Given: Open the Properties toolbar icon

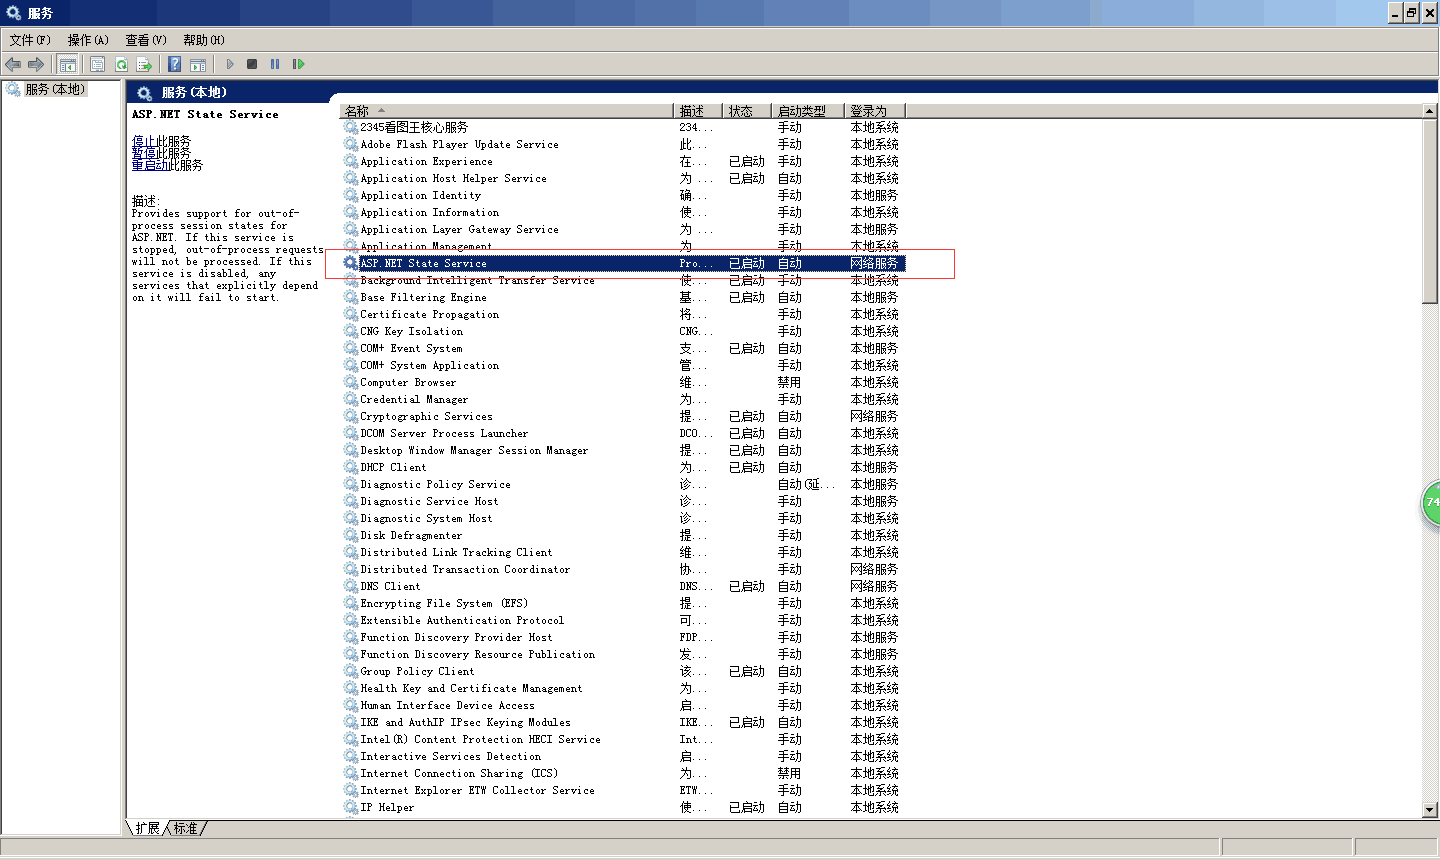Looking at the screenshot, I should pyautogui.click(x=97, y=64).
